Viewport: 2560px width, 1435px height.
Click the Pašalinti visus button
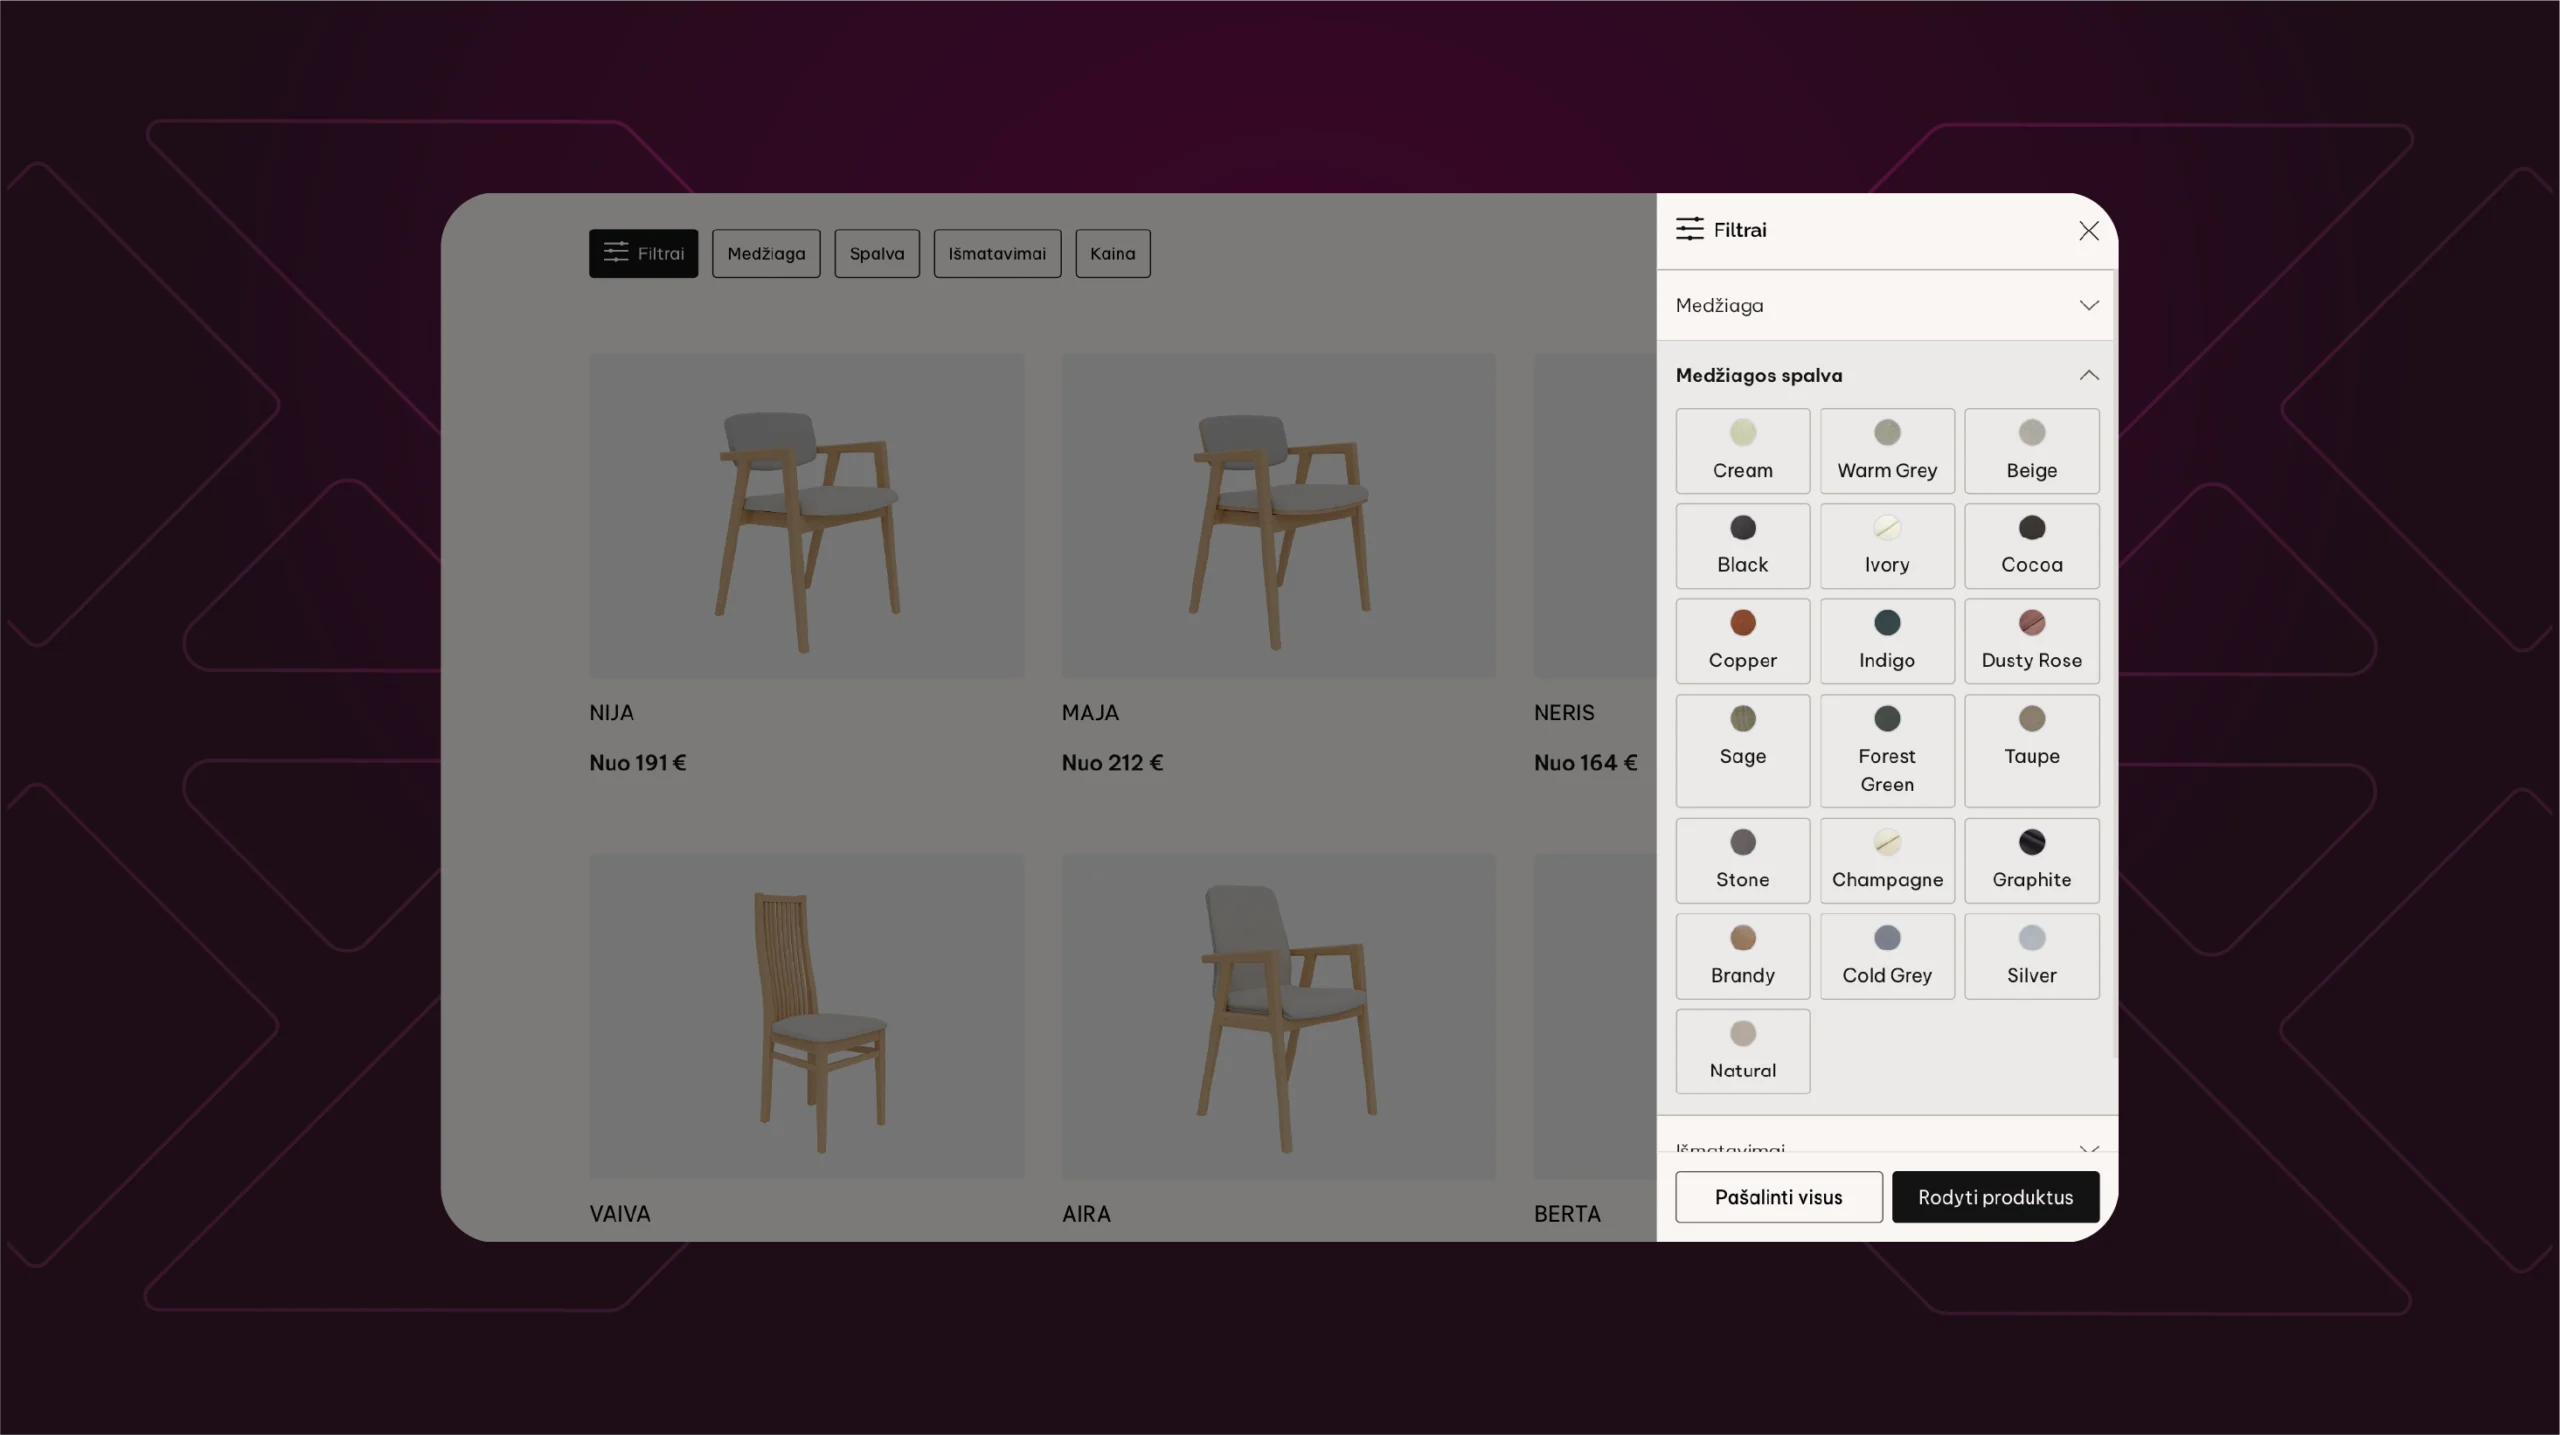[1778, 1196]
